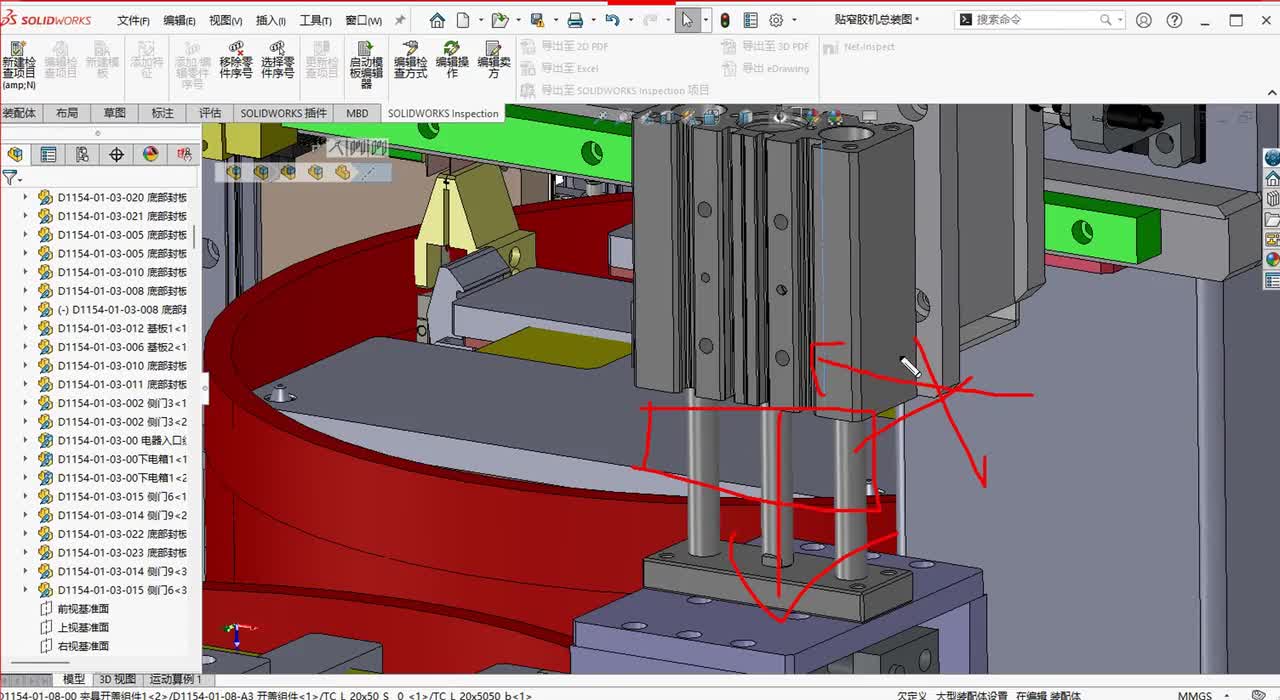Switch to the 评估 ribbon tab

pos(210,113)
